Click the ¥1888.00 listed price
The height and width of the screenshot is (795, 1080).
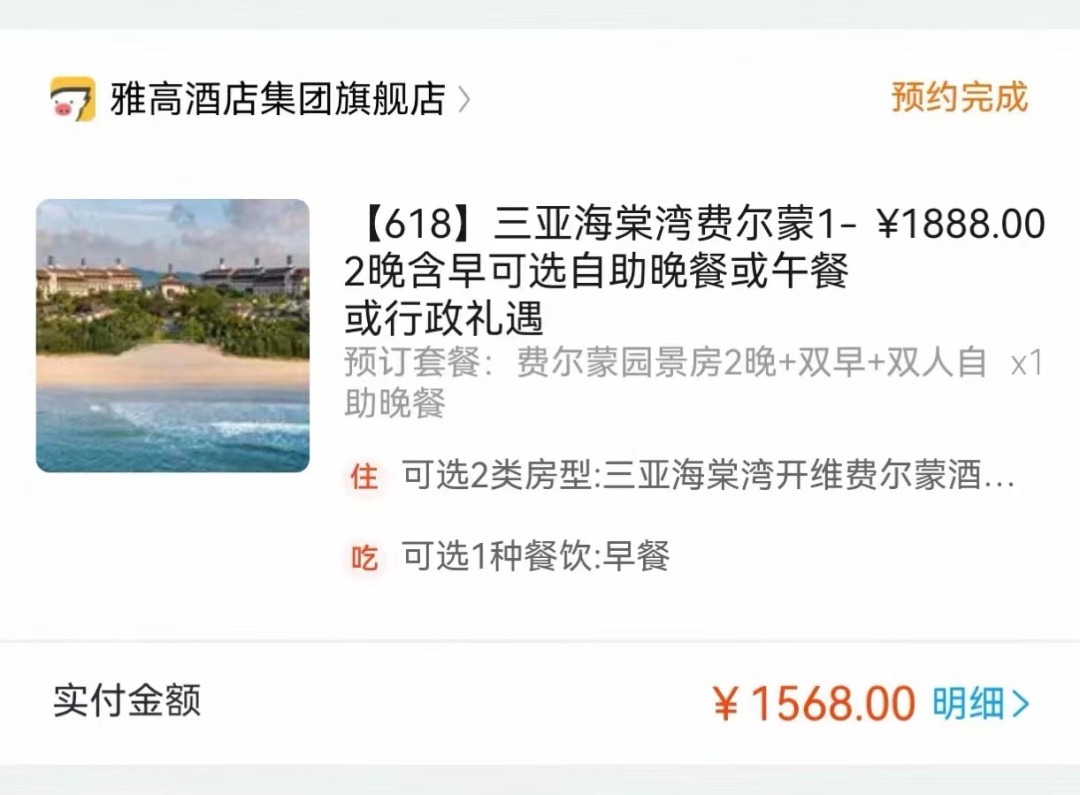[x=962, y=224]
